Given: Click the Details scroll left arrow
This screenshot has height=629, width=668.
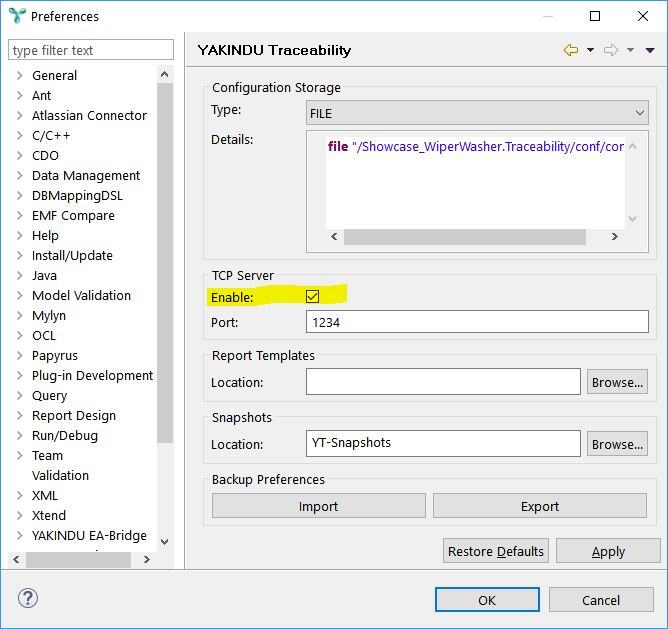Looking at the screenshot, I should 334,237.
